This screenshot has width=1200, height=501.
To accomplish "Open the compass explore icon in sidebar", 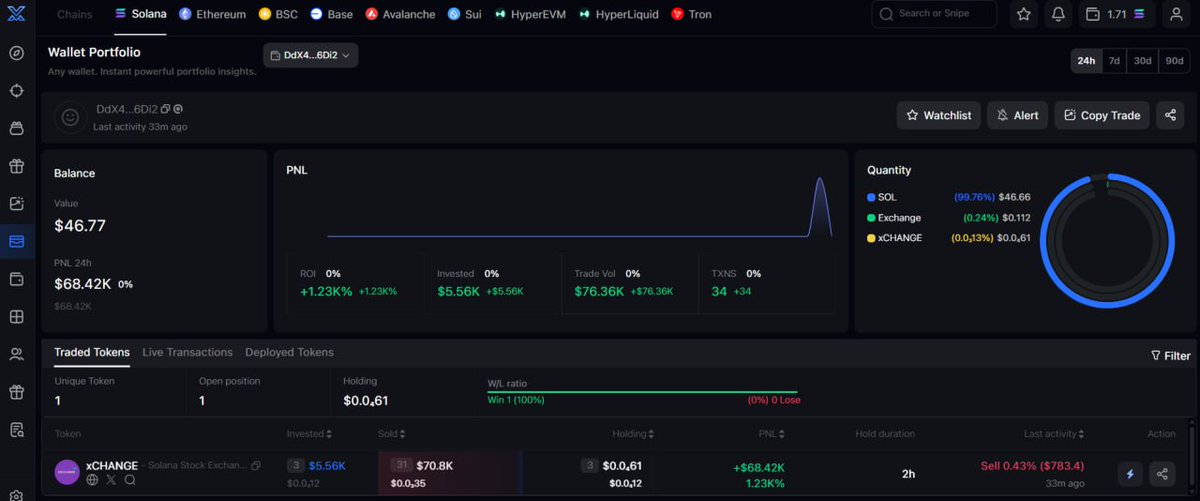I will click(16, 53).
